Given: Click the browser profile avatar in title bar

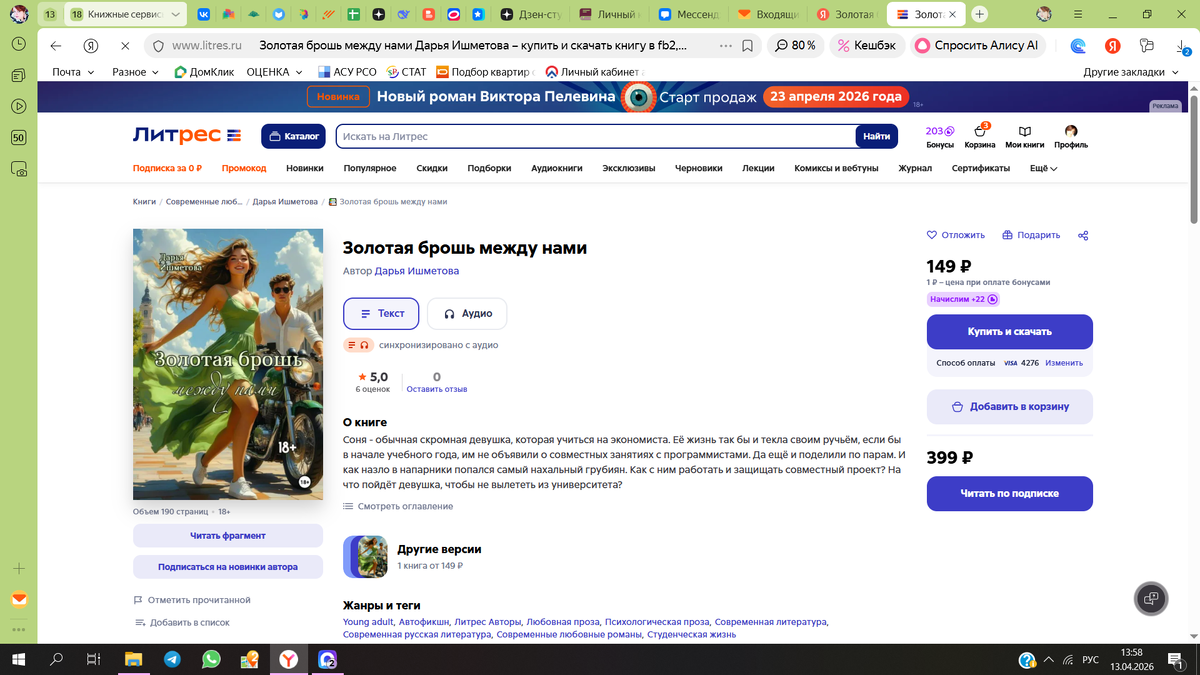Looking at the screenshot, I should coord(1044,14).
